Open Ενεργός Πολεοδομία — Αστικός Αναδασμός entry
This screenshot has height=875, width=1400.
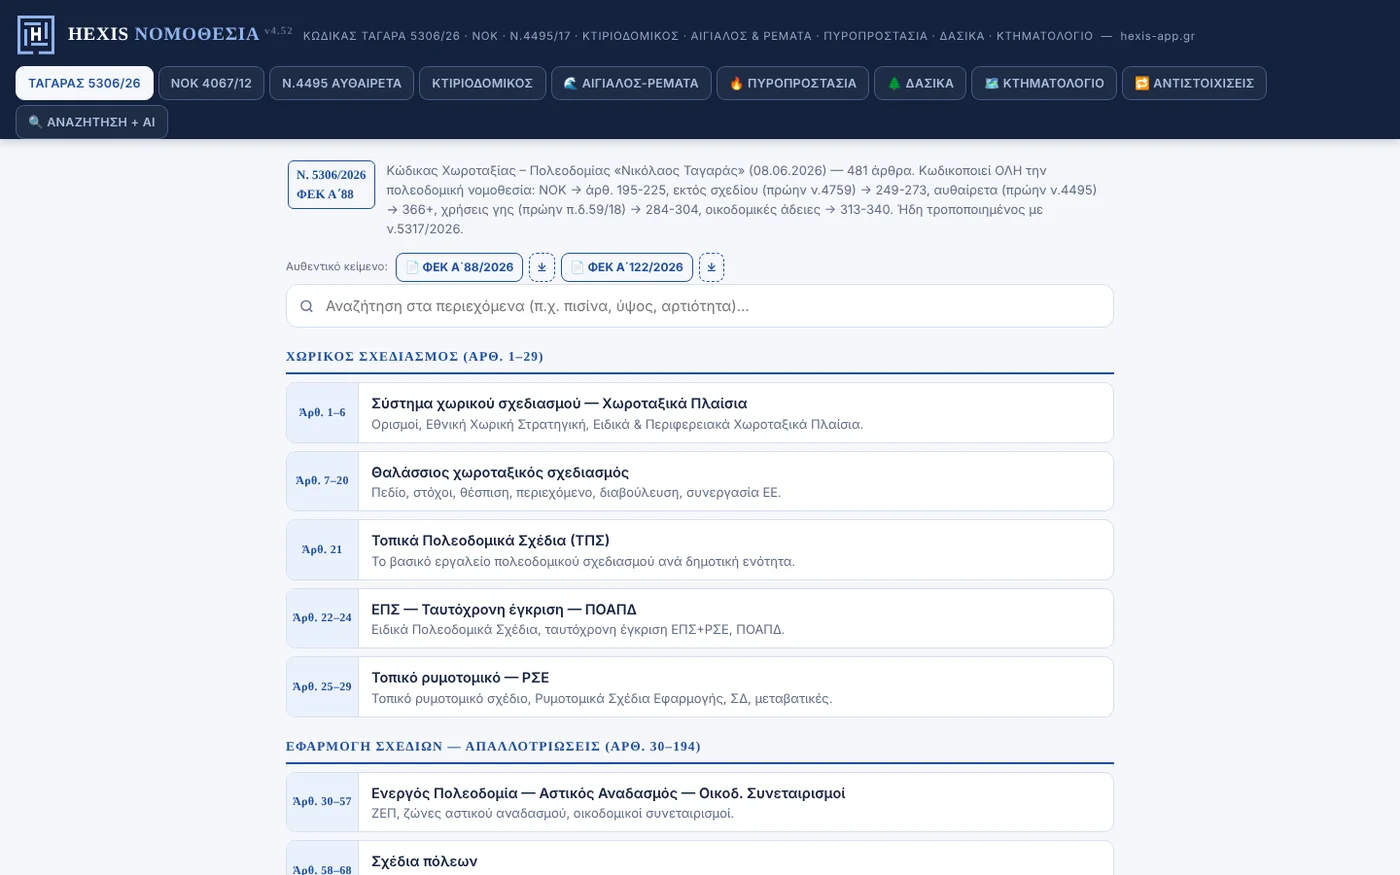[700, 802]
